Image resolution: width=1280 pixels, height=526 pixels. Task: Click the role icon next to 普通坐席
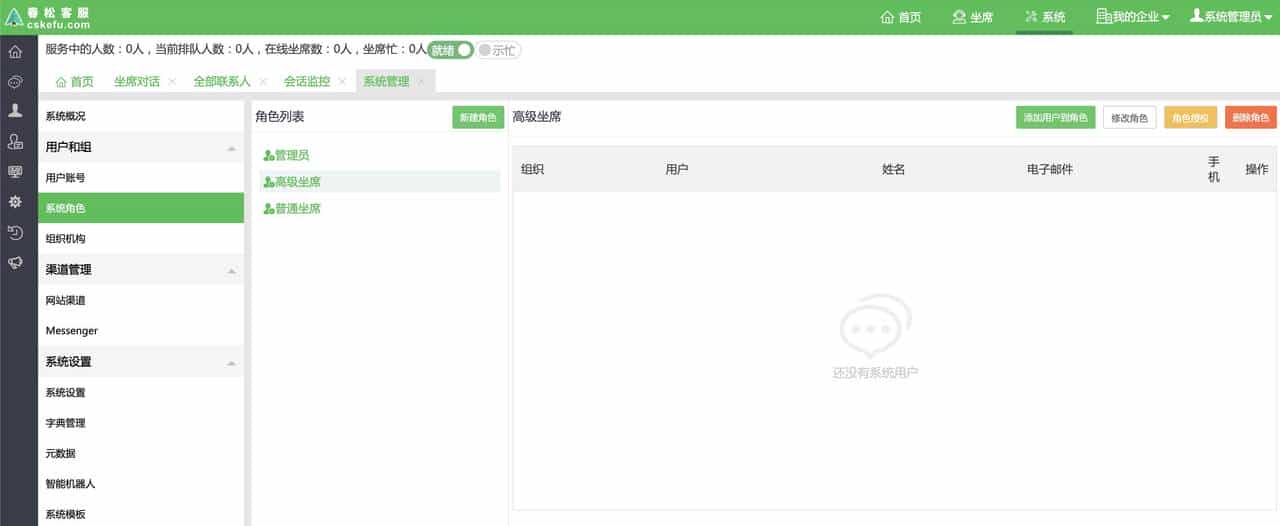pyautogui.click(x=269, y=209)
